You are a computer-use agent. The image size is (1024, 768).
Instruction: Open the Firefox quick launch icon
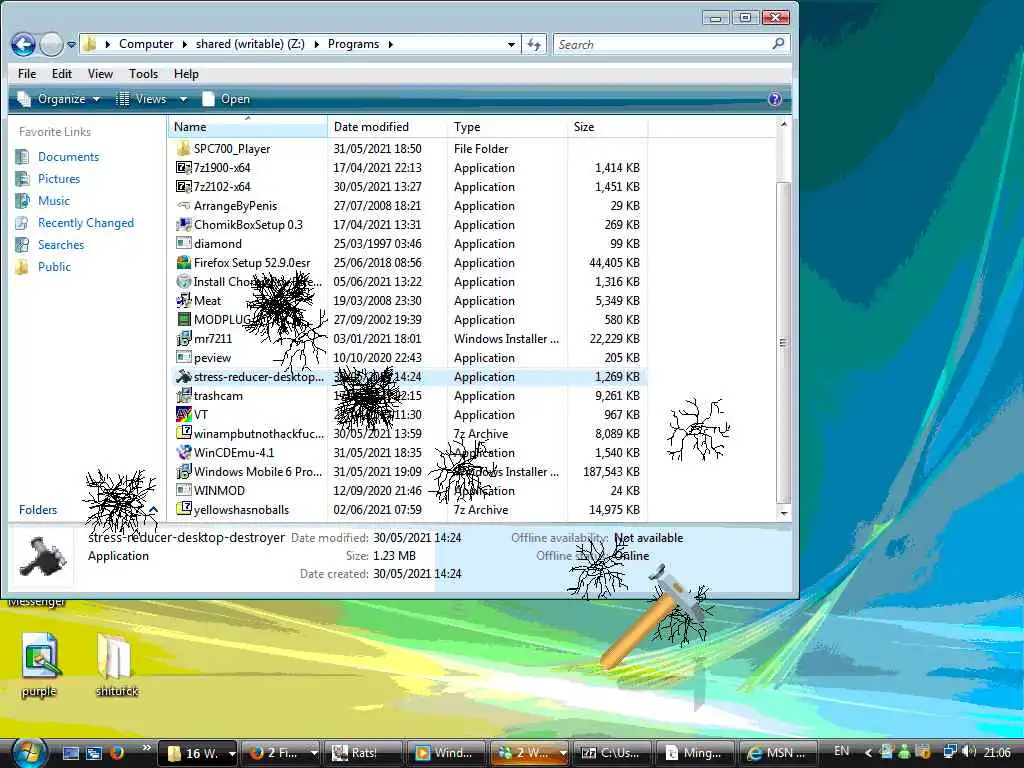[118, 753]
